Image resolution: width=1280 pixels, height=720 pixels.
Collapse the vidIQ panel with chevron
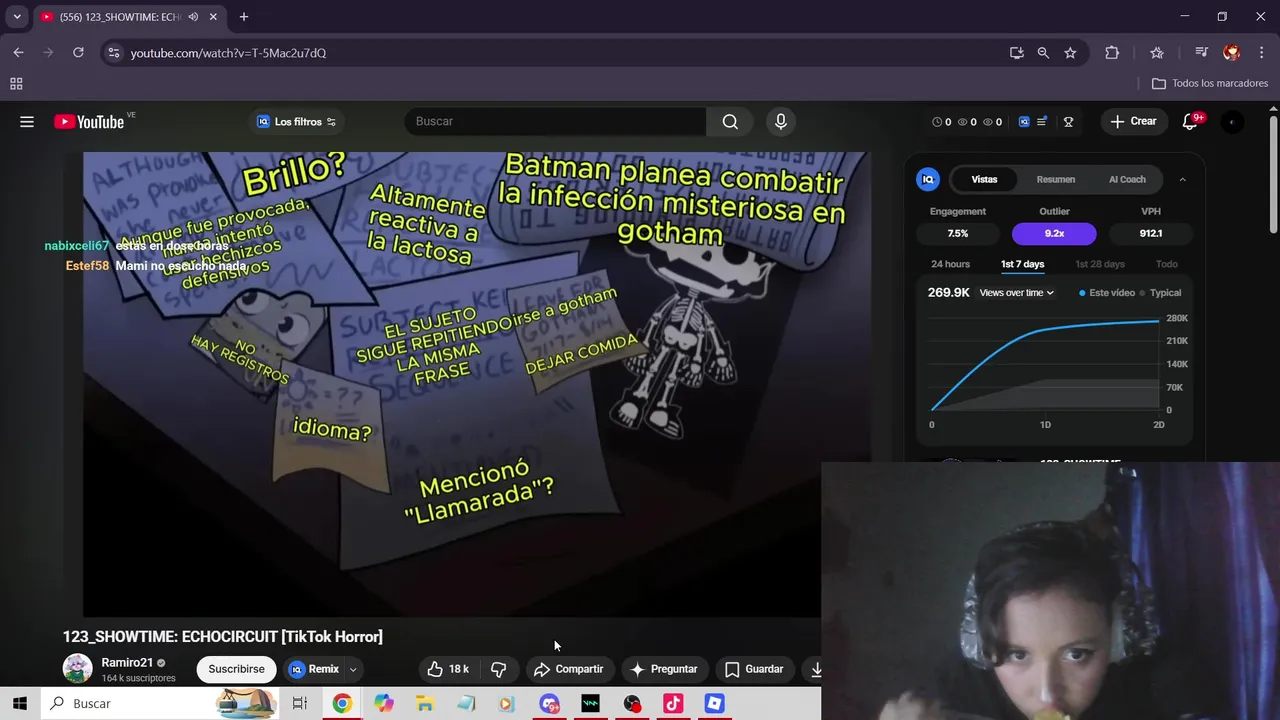point(1182,179)
